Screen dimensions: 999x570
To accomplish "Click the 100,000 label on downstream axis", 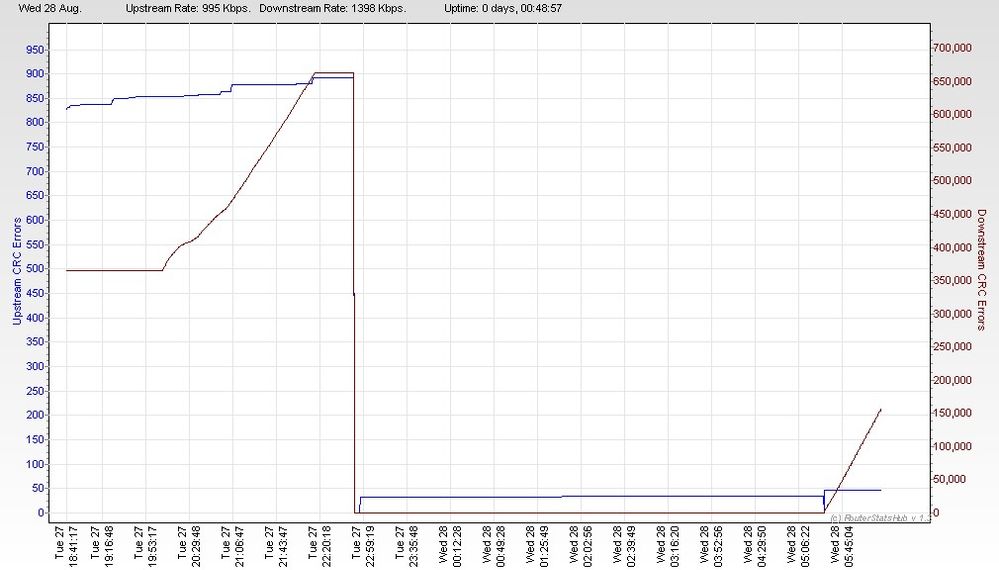I will (x=953, y=446).
